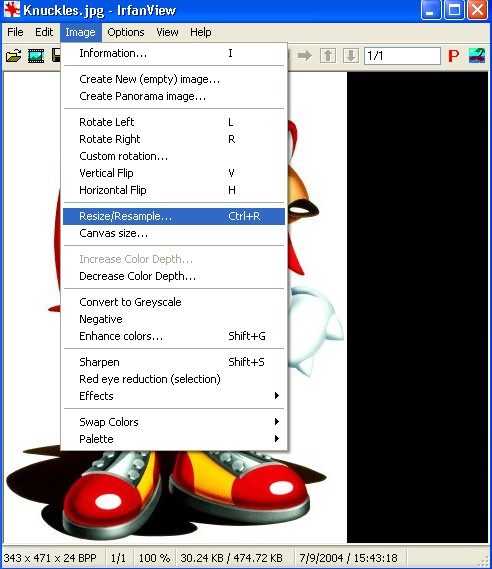Viewport: 492px width, 569px height.
Task: Click the 100 % zoom status entry
Action: pyautogui.click(x=154, y=558)
